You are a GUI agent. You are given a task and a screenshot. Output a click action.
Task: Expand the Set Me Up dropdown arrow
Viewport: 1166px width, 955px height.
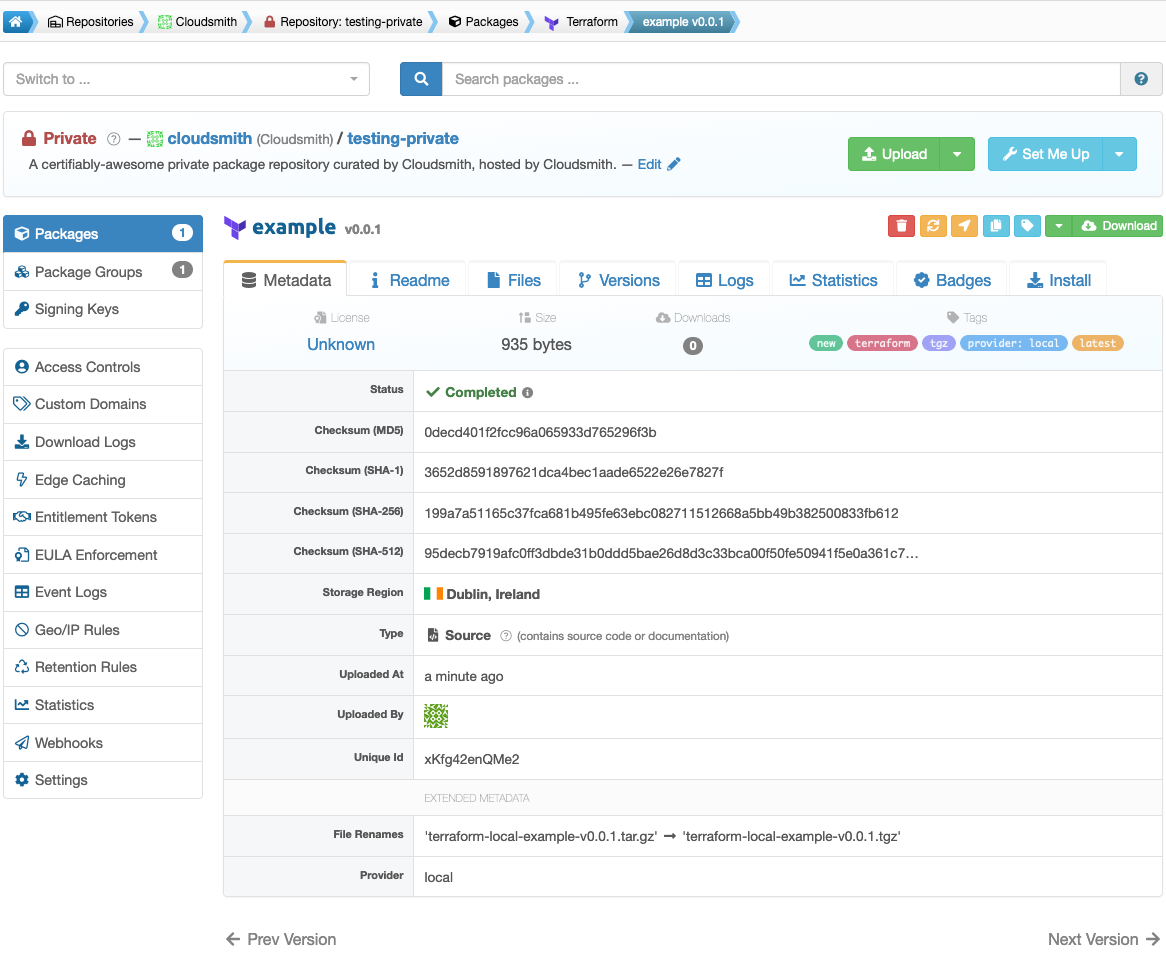[x=1118, y=154]
